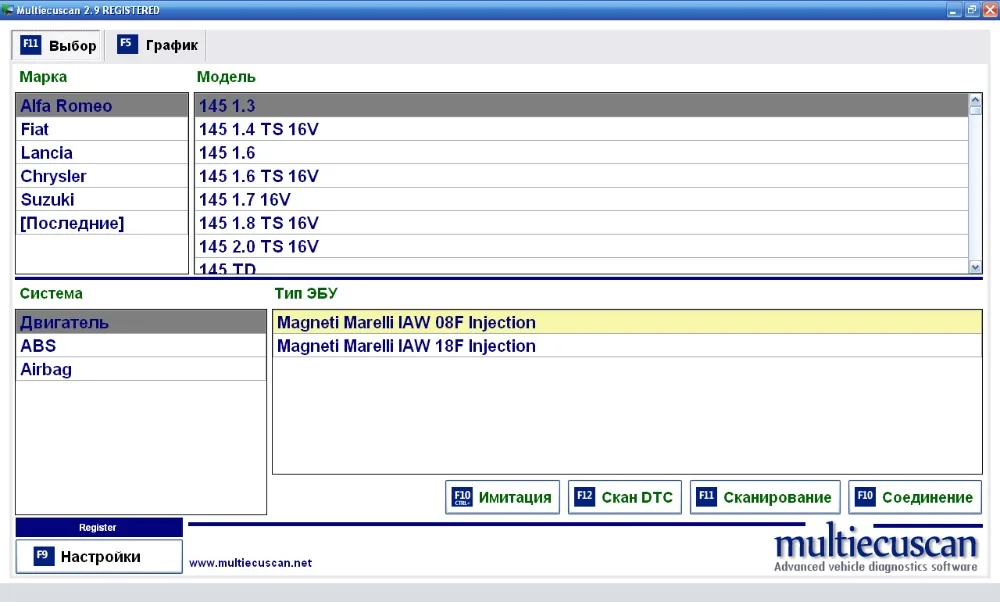Click the F12 icon on Скан DTC

tap(585, 497)
